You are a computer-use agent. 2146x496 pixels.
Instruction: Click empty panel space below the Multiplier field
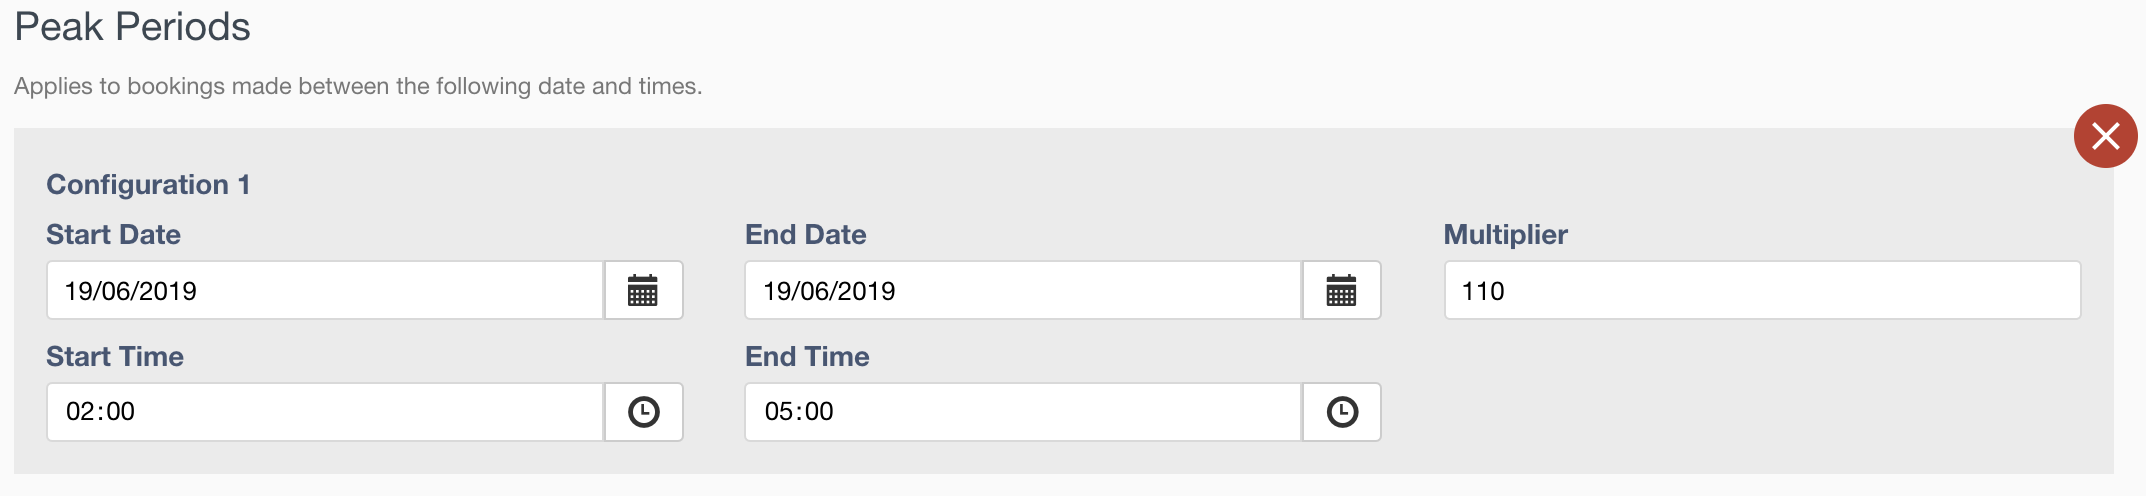[x=1762, y=400]
